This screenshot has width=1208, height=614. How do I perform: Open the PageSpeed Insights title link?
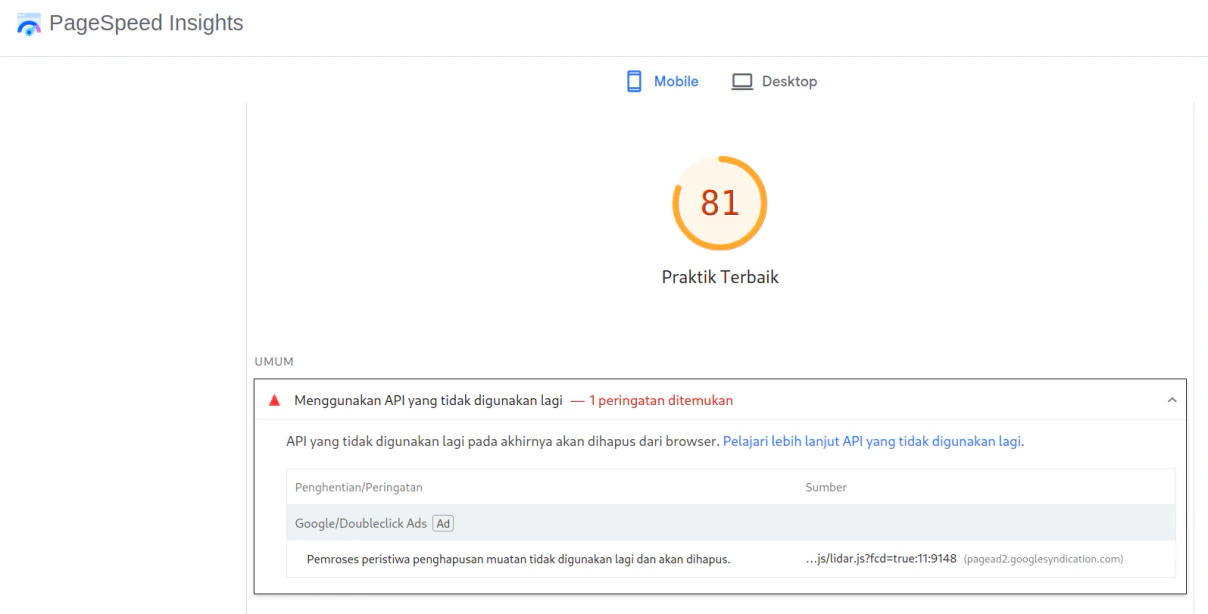click(x=146, y=23)
